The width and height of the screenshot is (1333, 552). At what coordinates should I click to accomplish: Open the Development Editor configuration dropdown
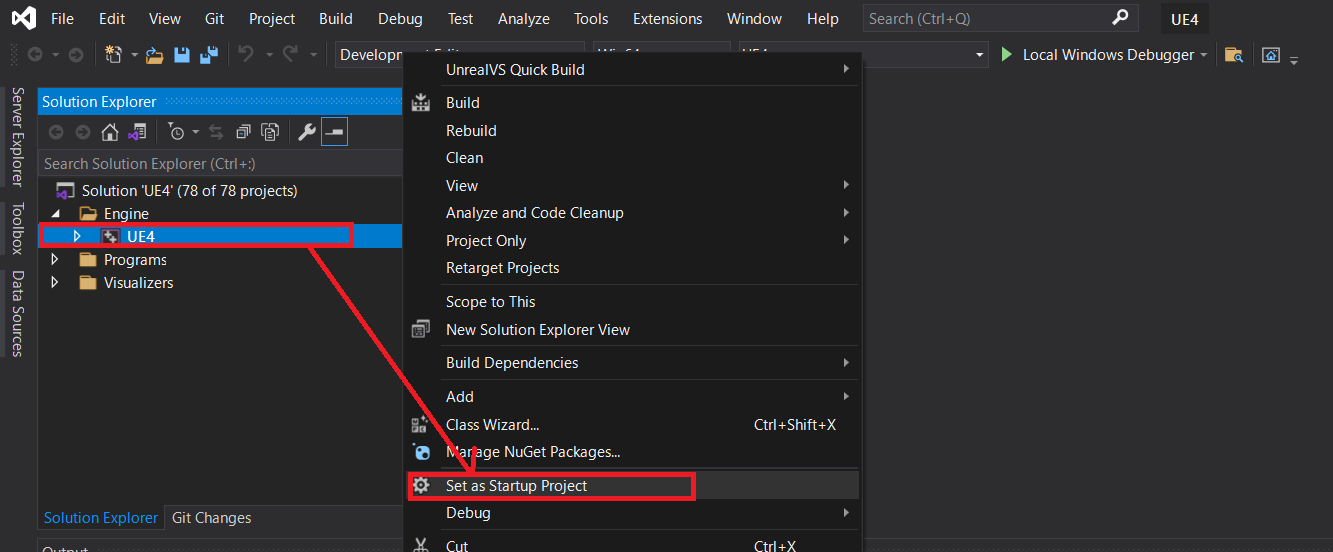460,55
